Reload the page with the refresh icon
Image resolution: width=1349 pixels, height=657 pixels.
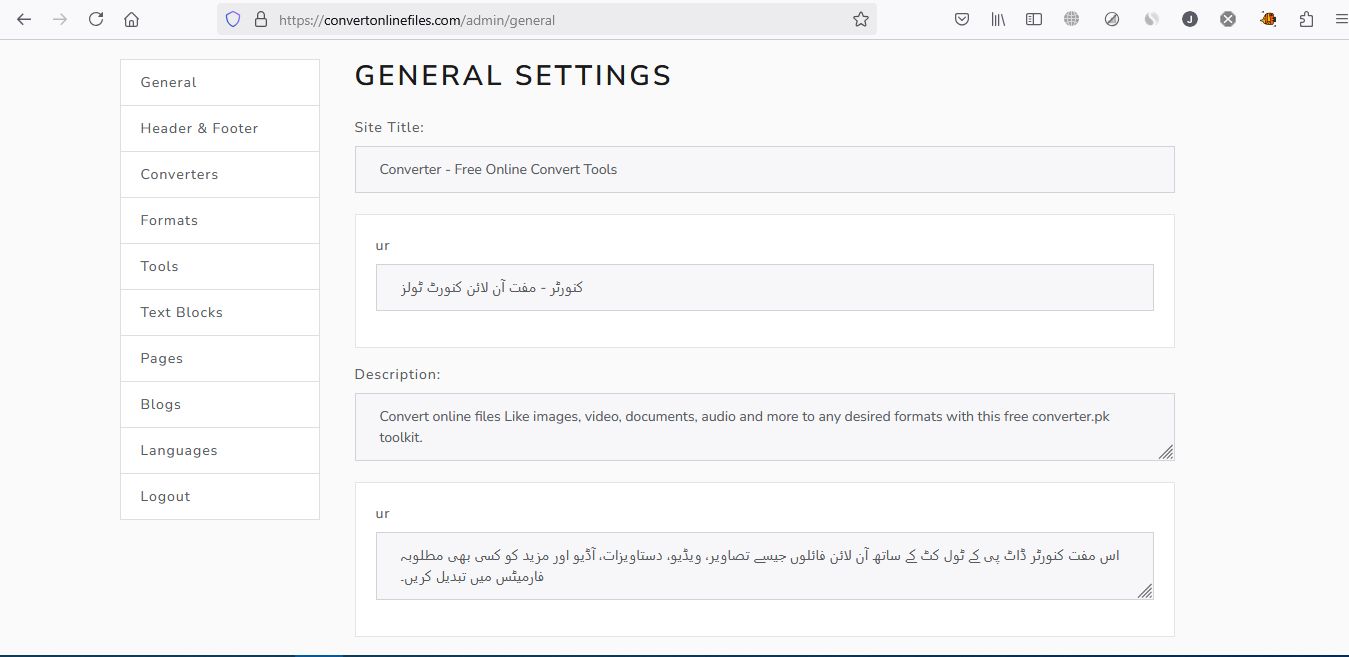pyautogui.click(x=96, y=19)
